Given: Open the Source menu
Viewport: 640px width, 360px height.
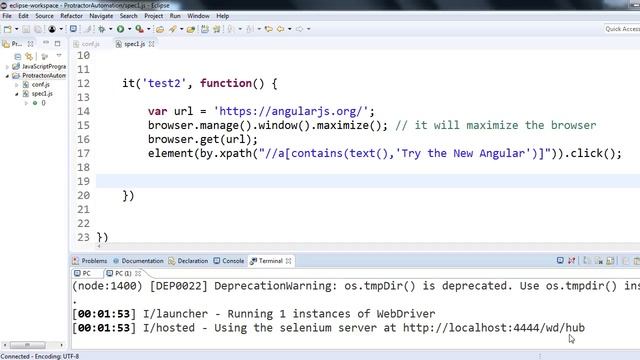Looking at the screenshot, I should 44,16.
